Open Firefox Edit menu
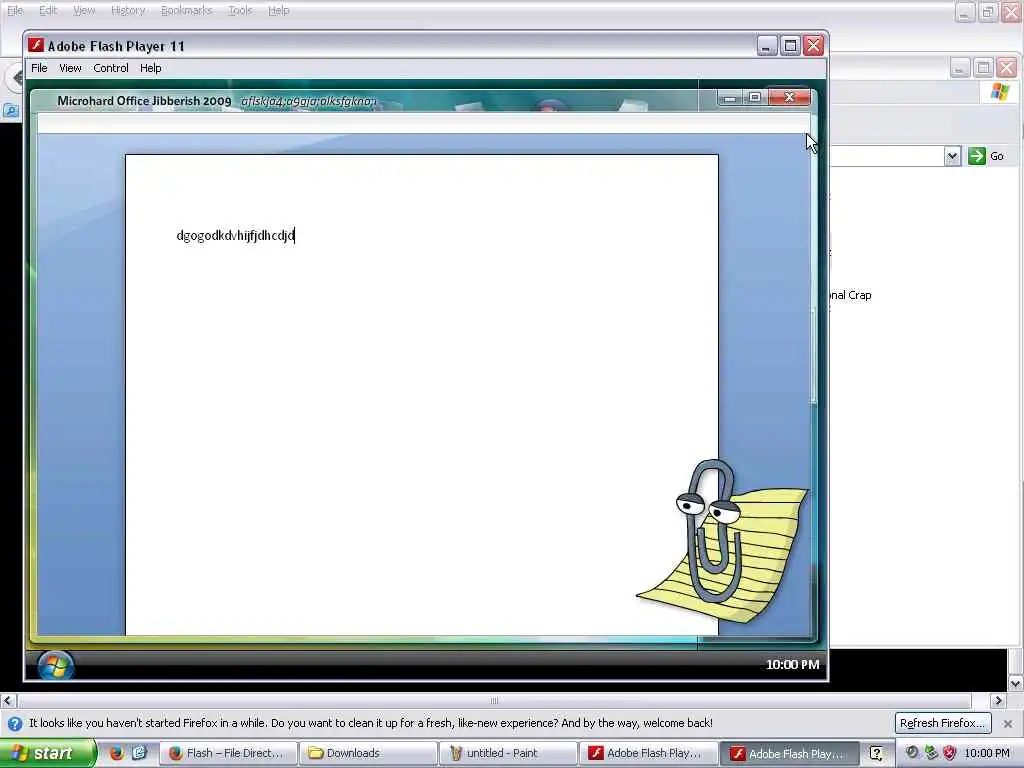 click(x=48, y=10)
